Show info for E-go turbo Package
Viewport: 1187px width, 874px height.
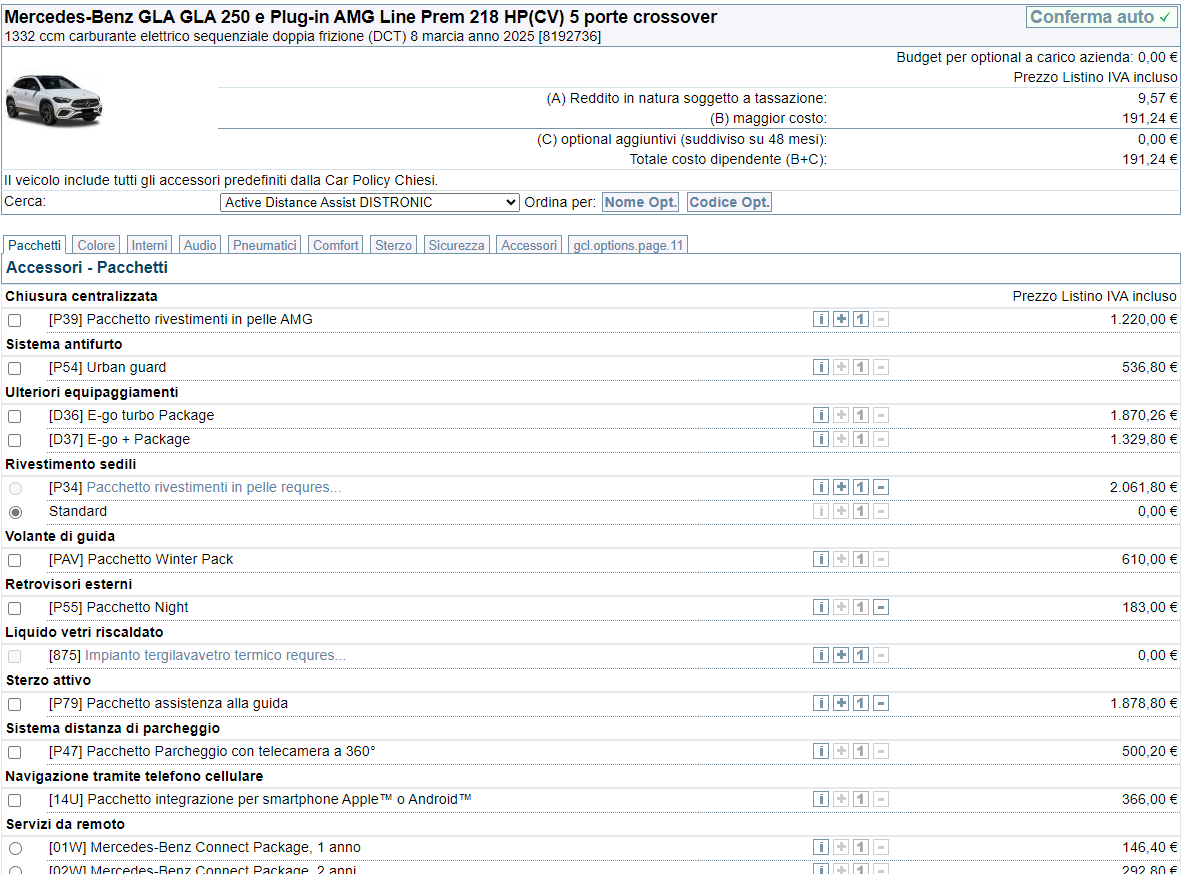pos(821,415)
